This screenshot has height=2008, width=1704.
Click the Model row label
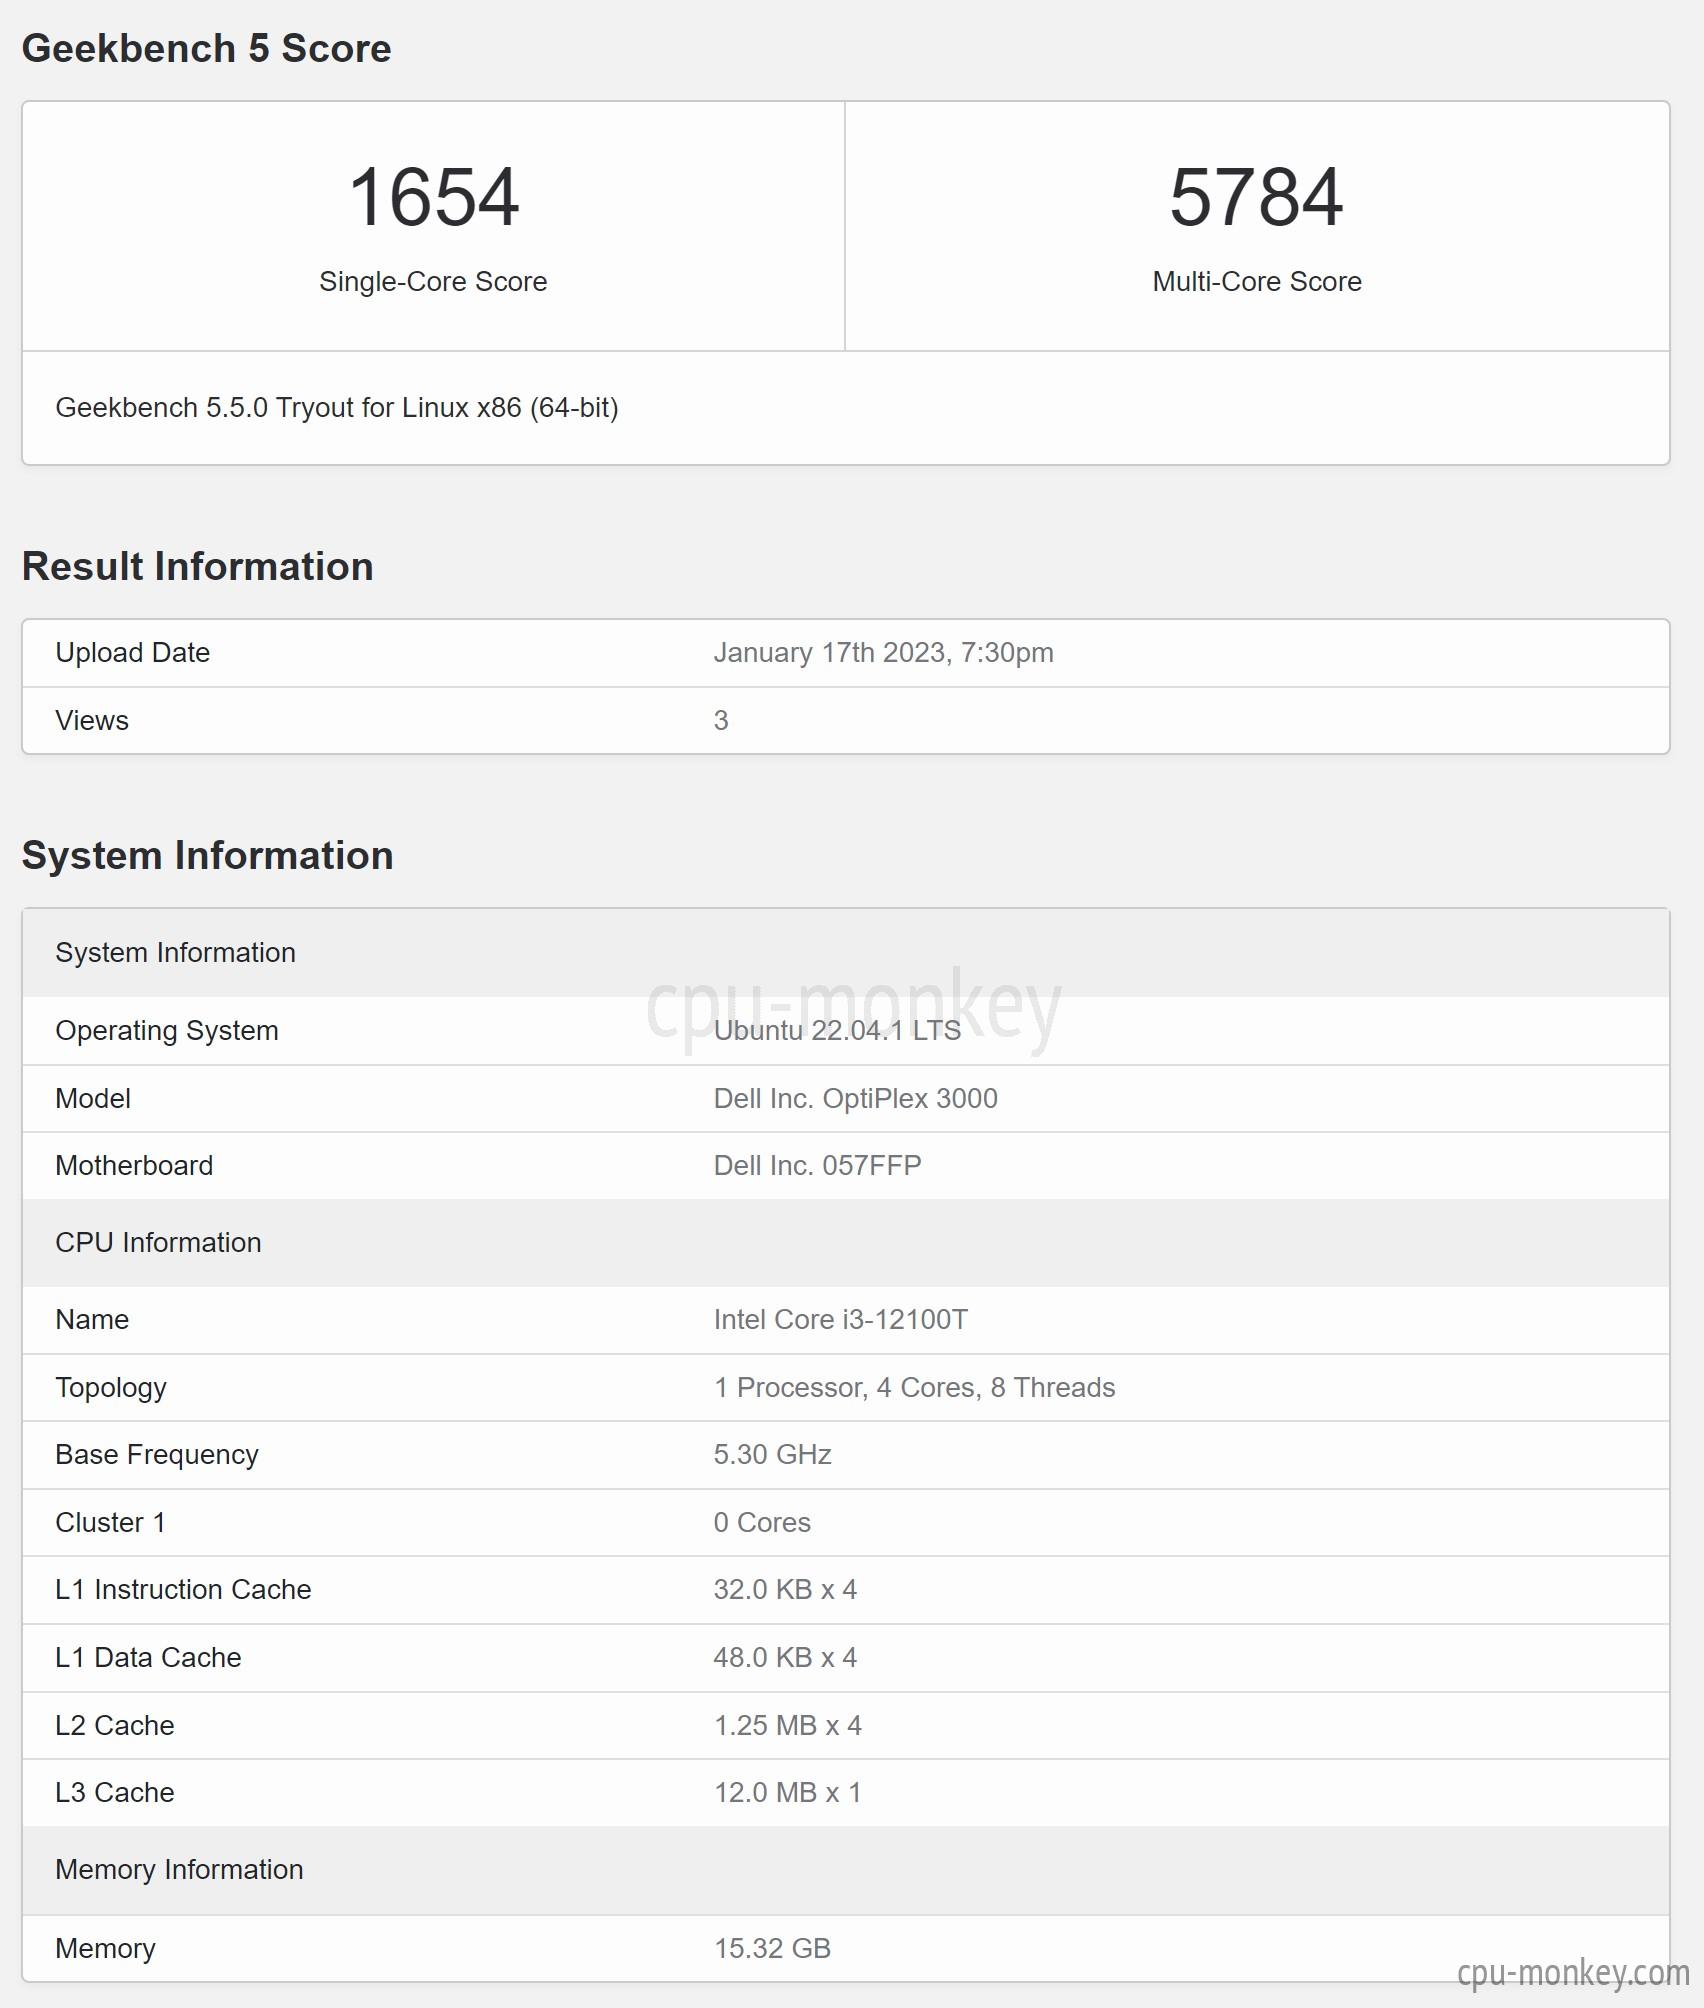pos(93,1099)
